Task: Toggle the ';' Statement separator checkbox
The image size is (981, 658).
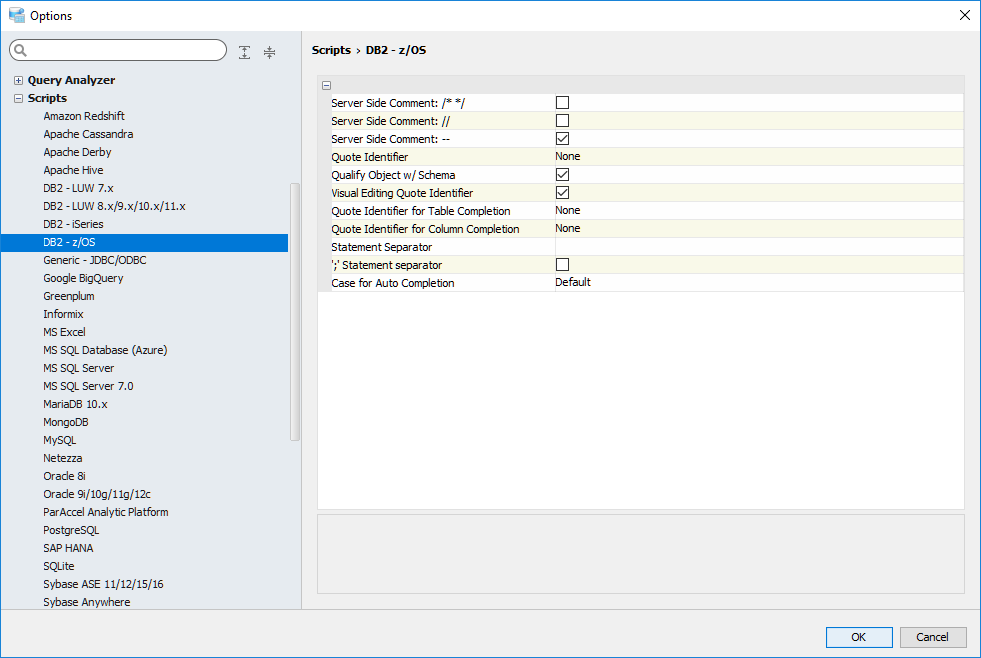Action: tap(562, 265)
